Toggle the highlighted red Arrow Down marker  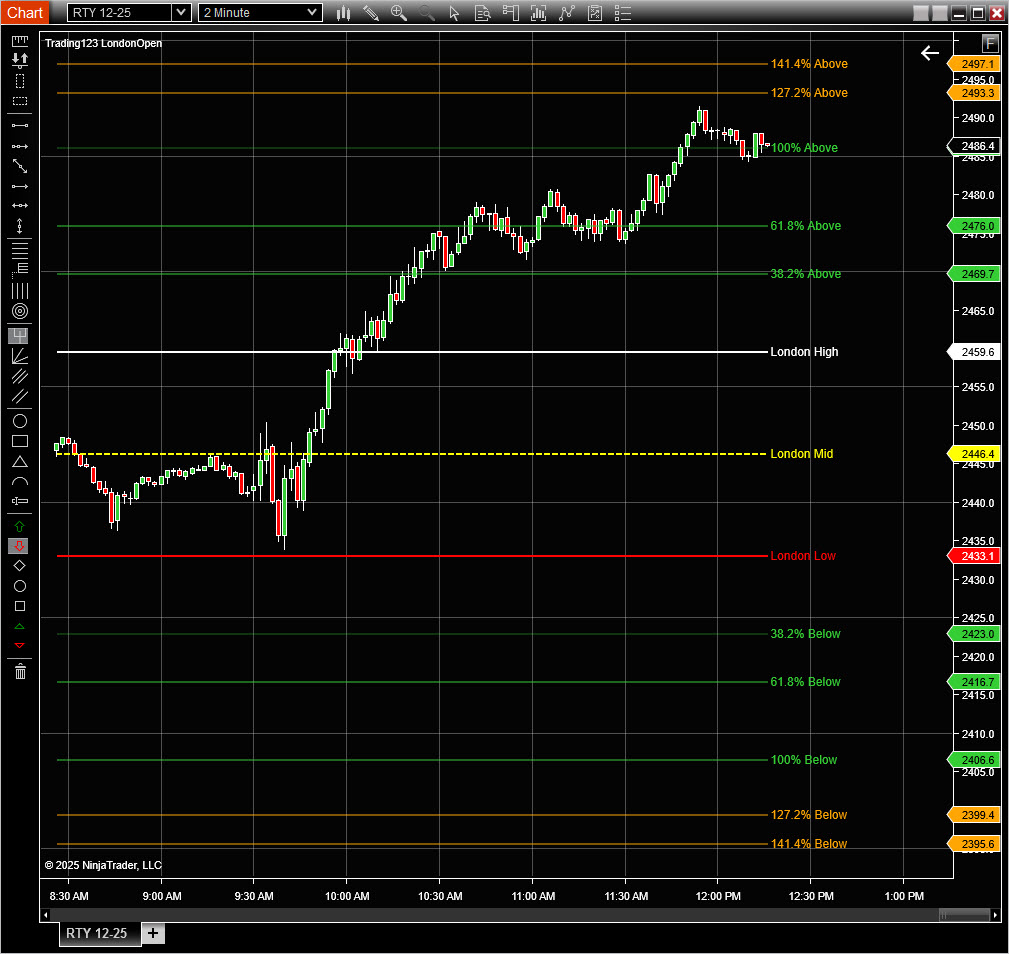click(x=19, y=546)
